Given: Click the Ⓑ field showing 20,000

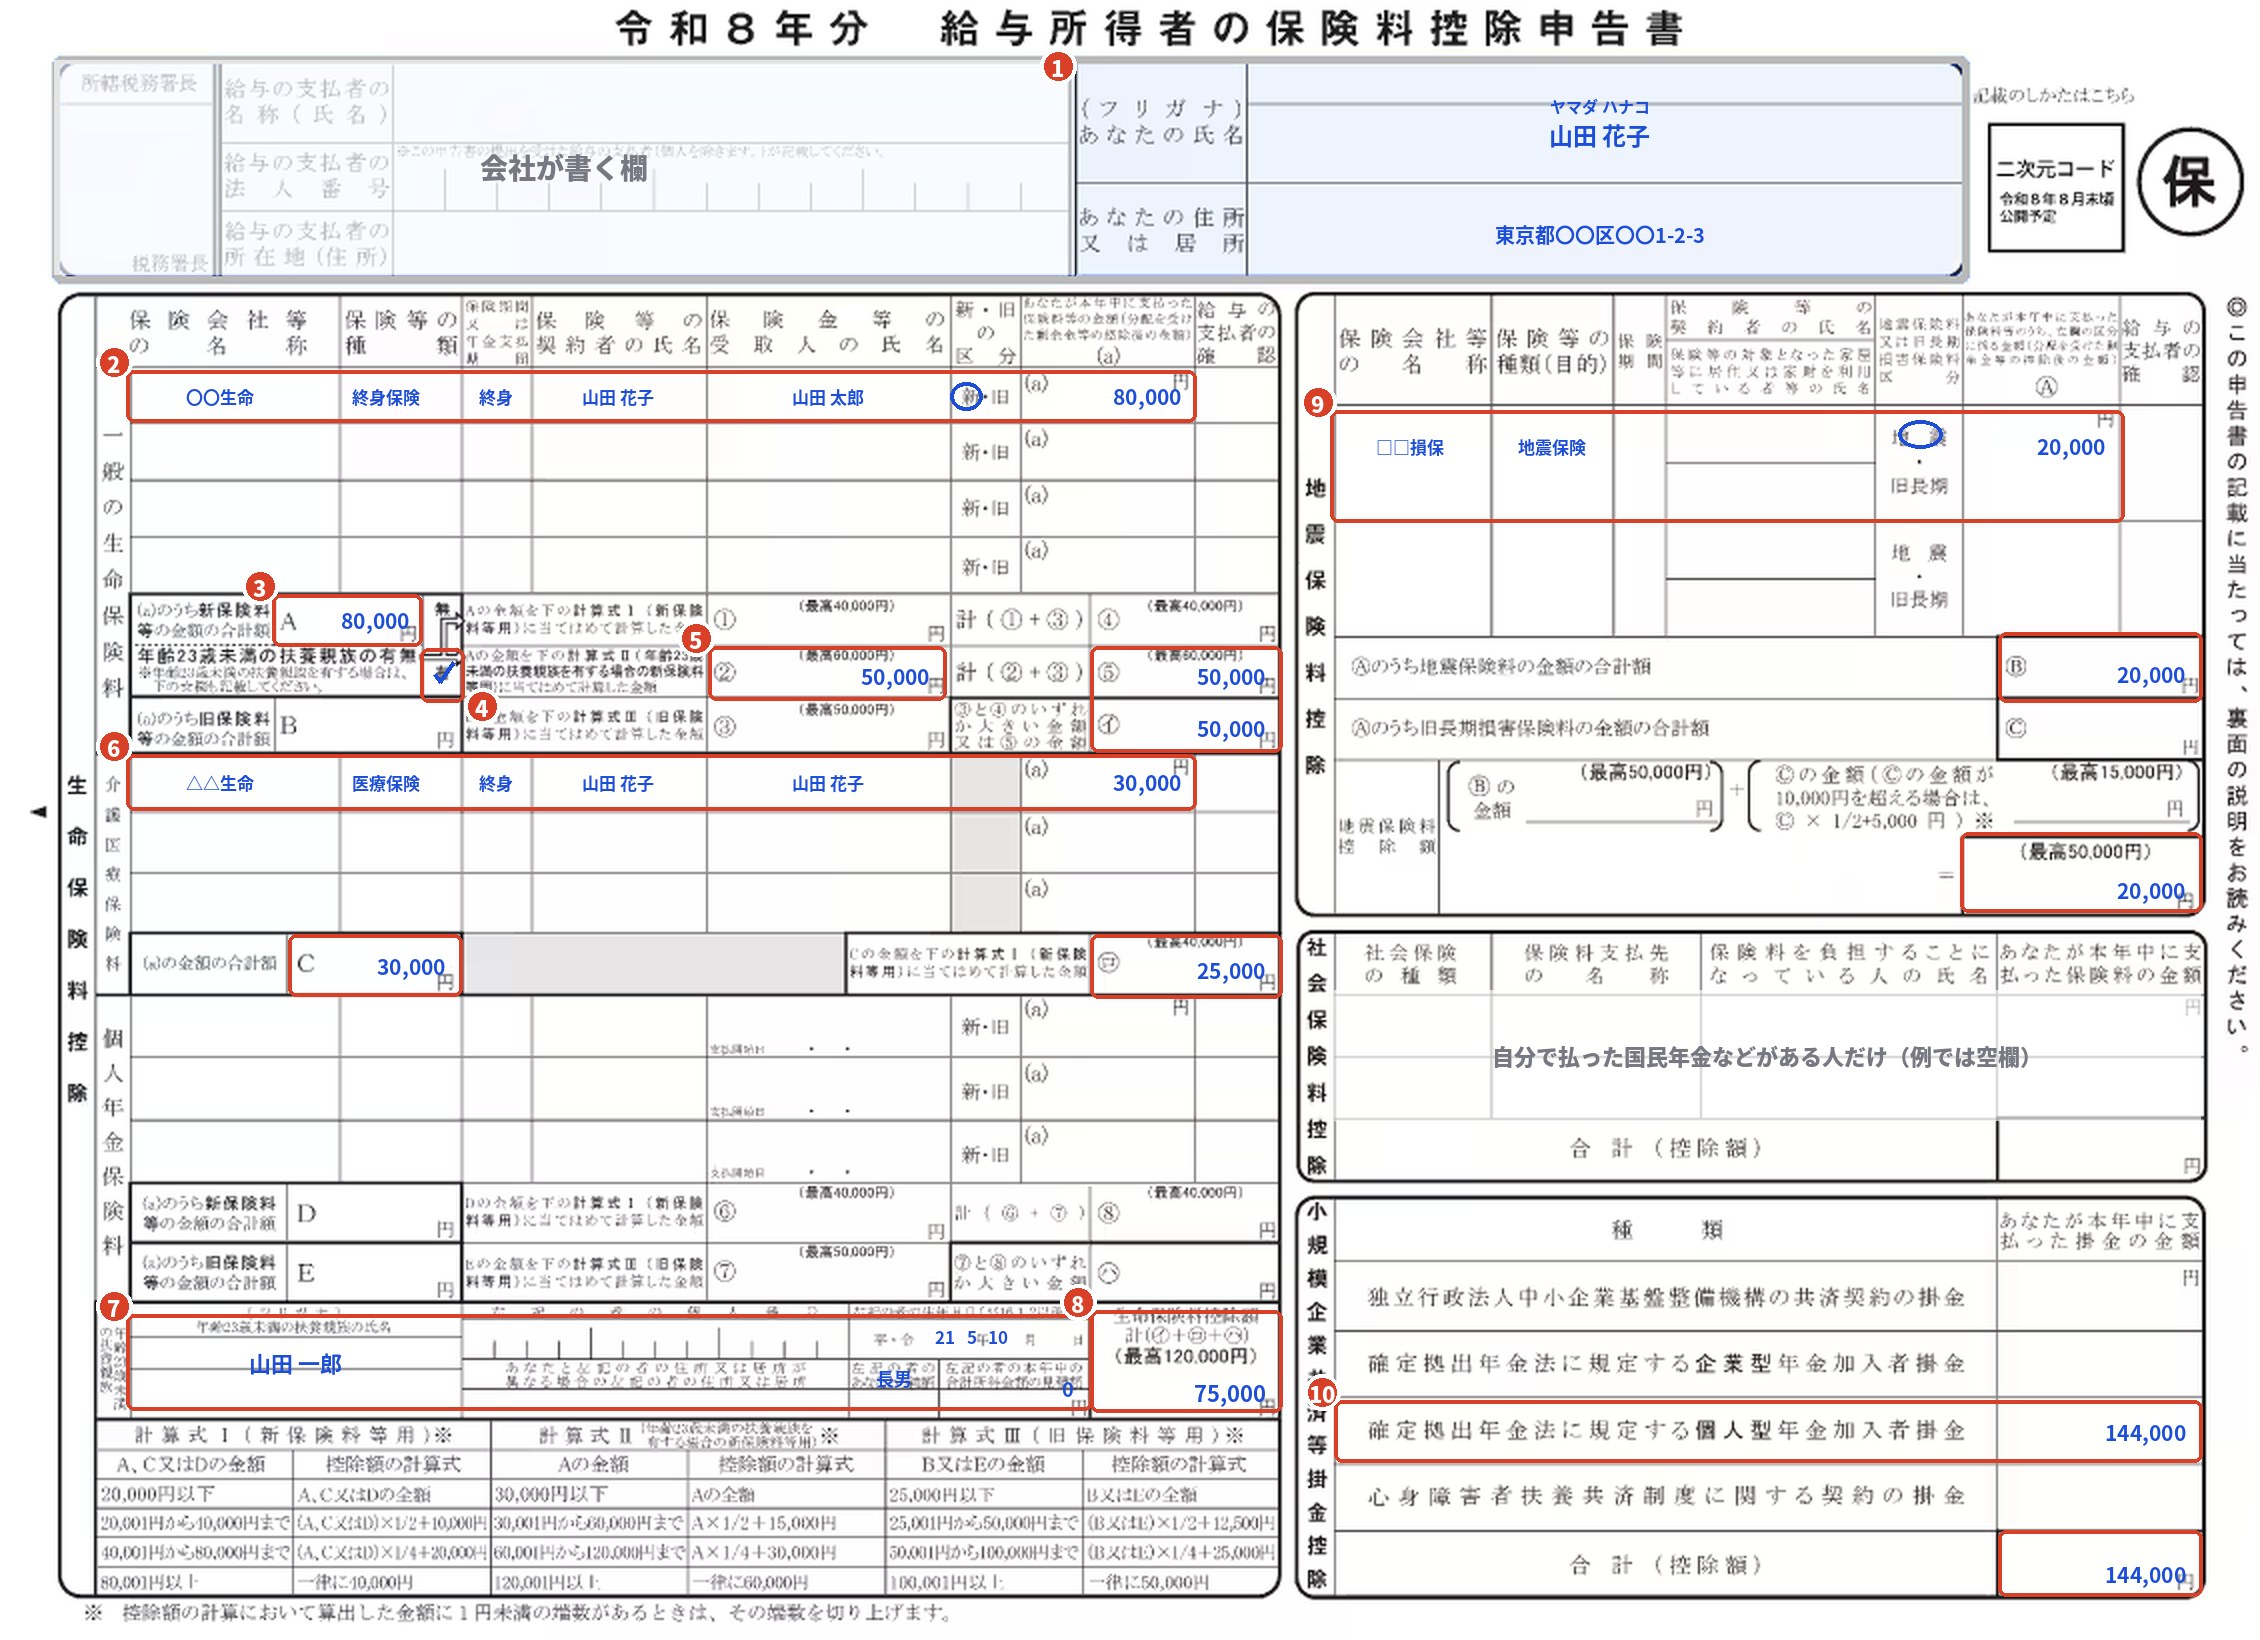Looking at the screenshot, I should click(x=2100, y=667).
